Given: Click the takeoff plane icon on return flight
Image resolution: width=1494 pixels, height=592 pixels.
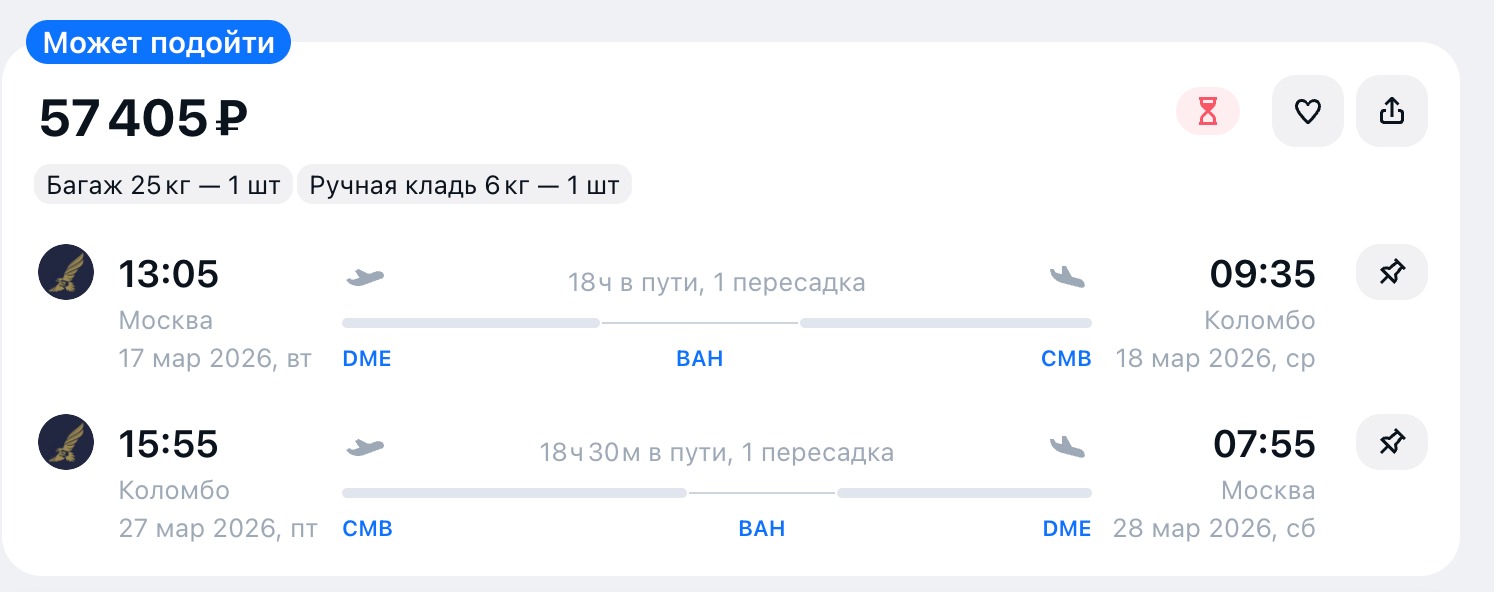Looking at the screenshot, I should pyautogui.click(x=365, y=447).
